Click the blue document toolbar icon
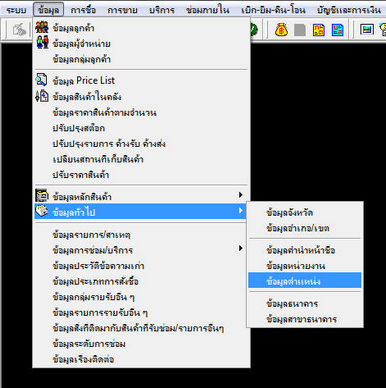 point(337,30)
